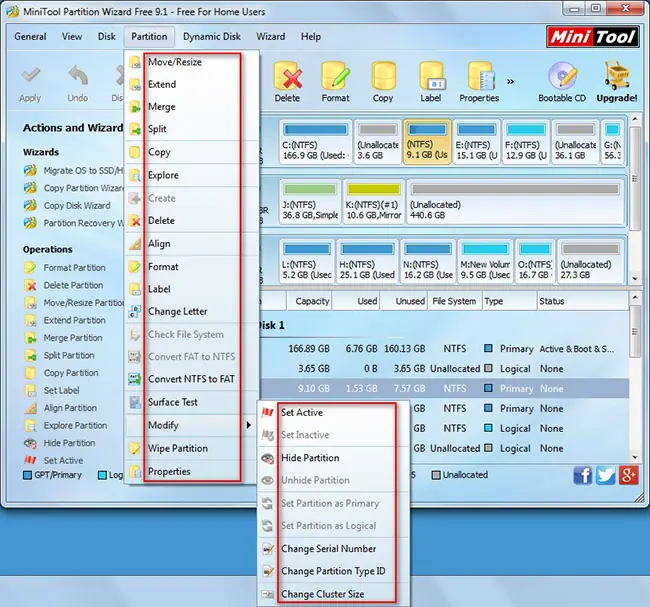The height and width of the screenshot is (607, 650).
Task: Click the Undo arrow icon
Action: point(78,76)
